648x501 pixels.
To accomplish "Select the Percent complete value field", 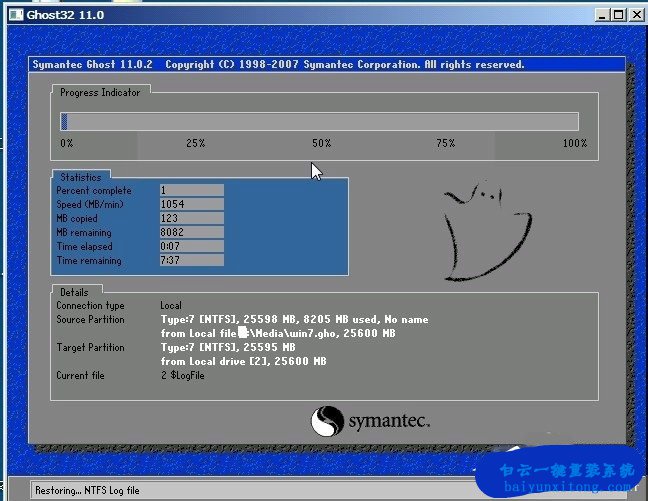I will 191,190.
